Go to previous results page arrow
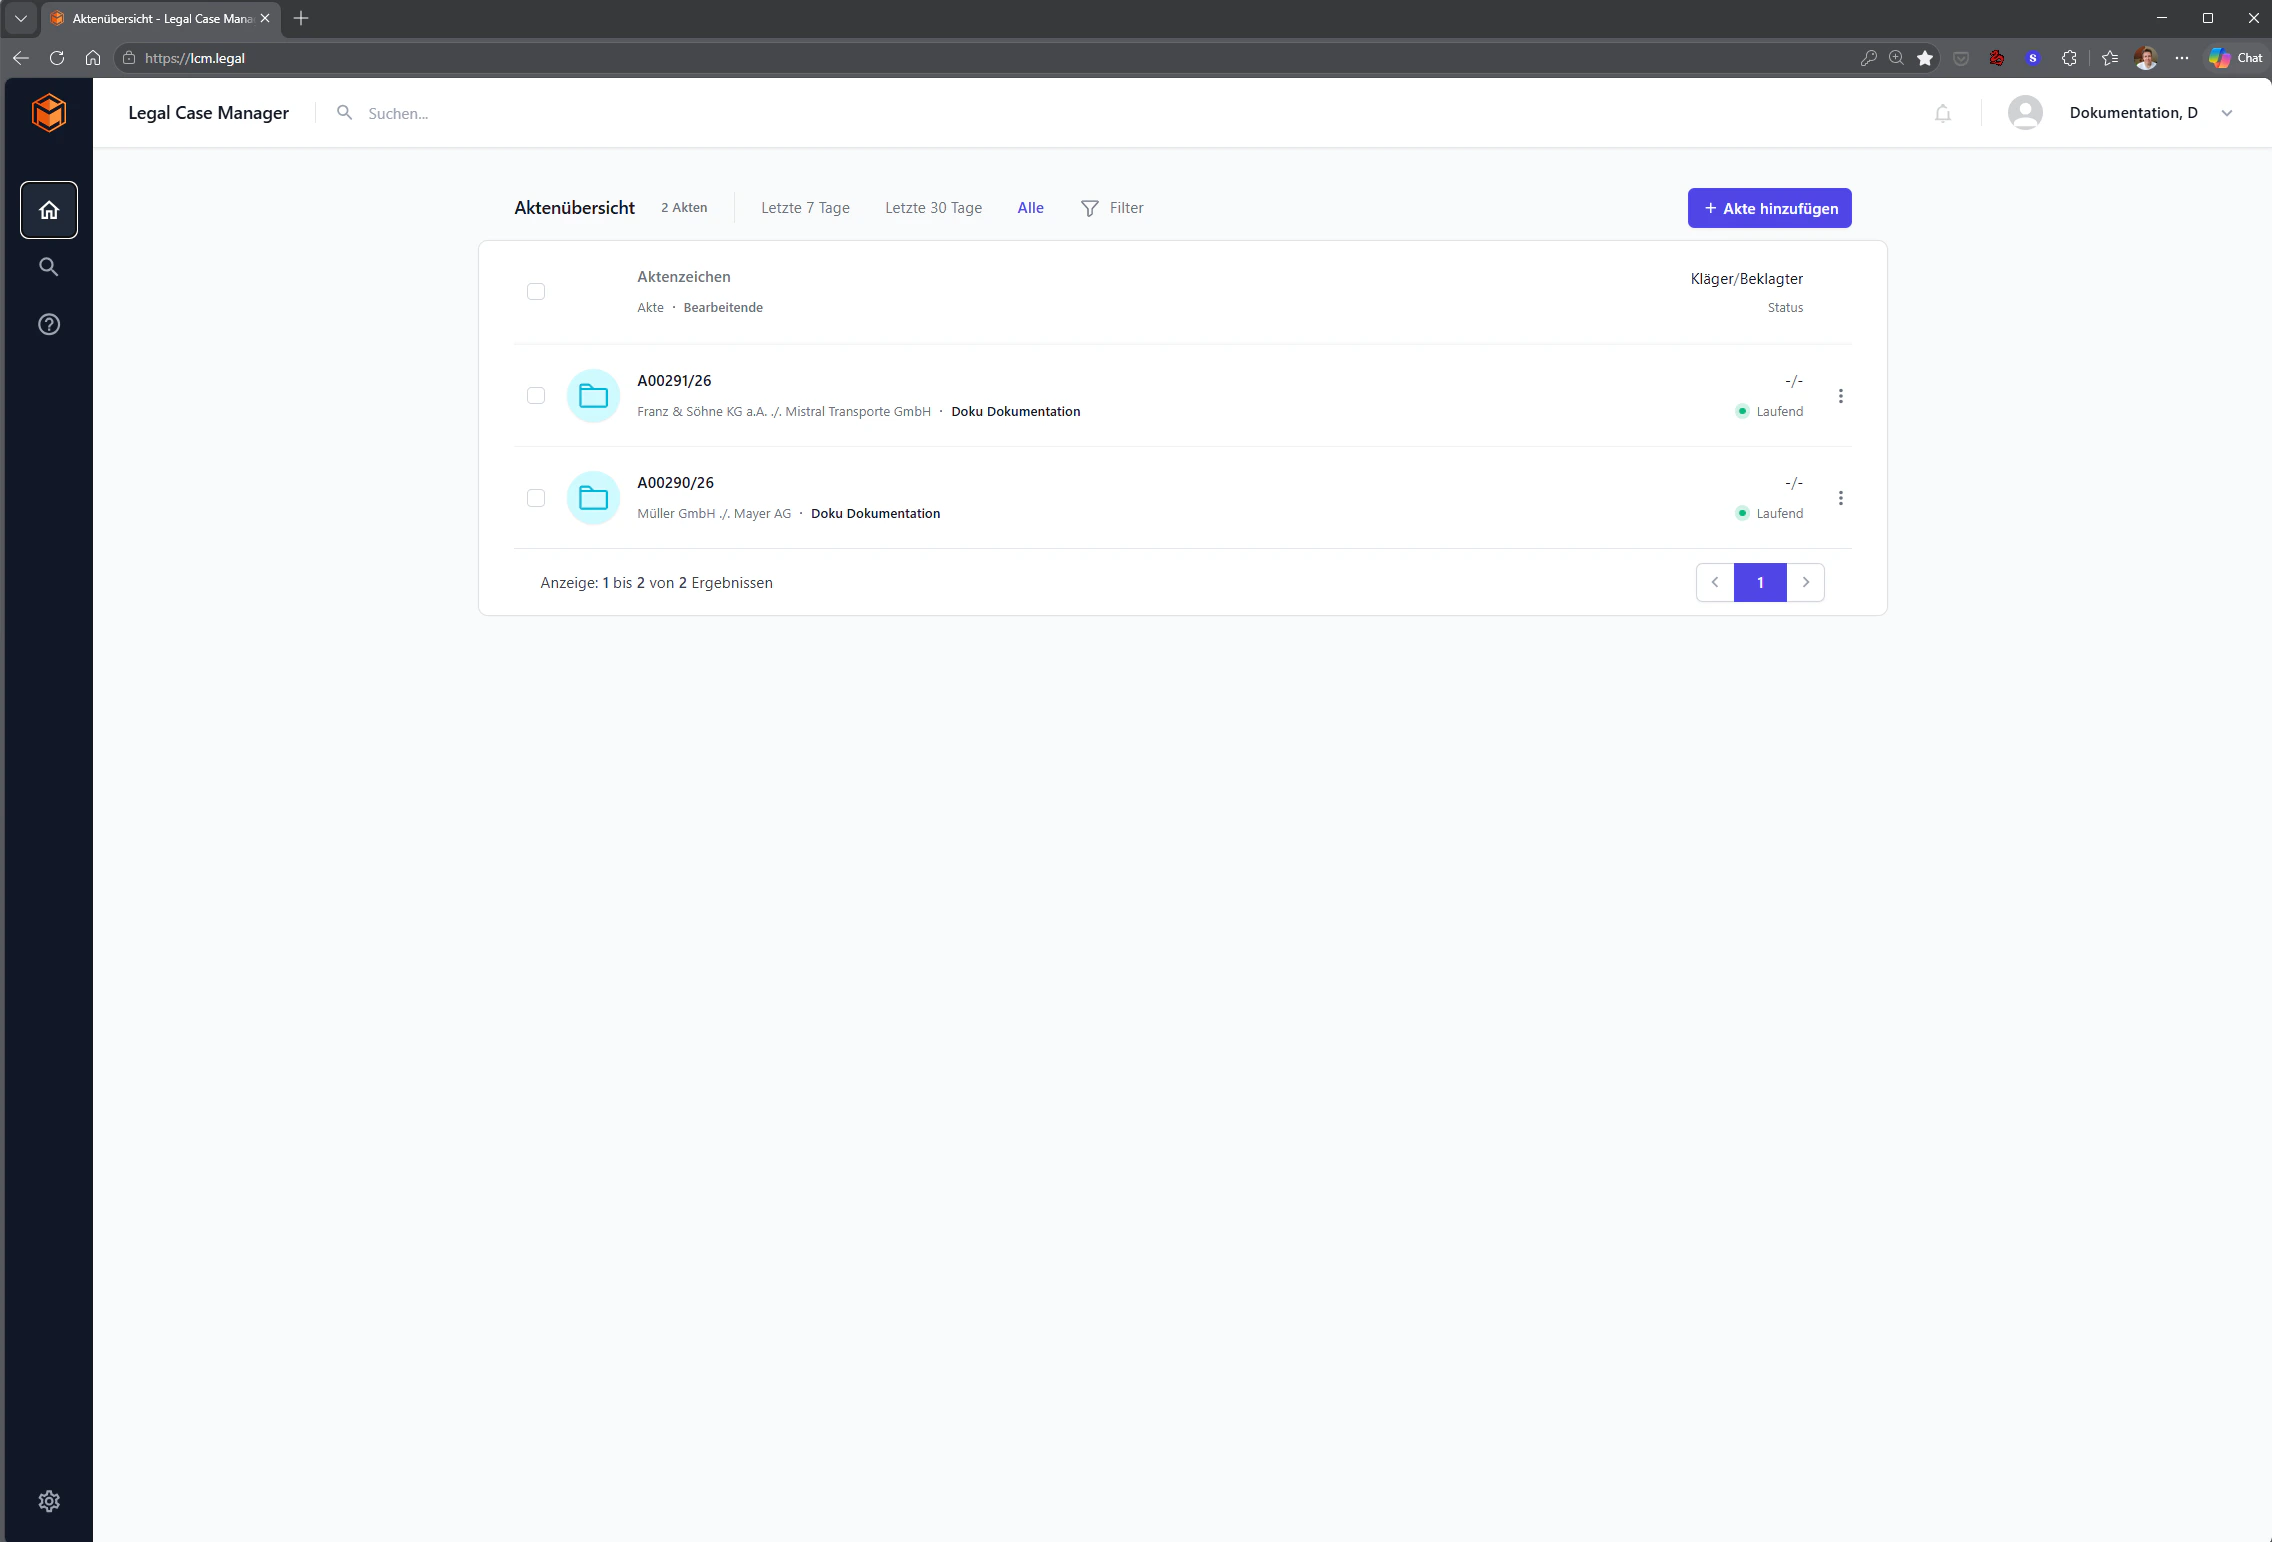The image size is (2272, 1542). pyautogui.click(x=1715, y=582)
